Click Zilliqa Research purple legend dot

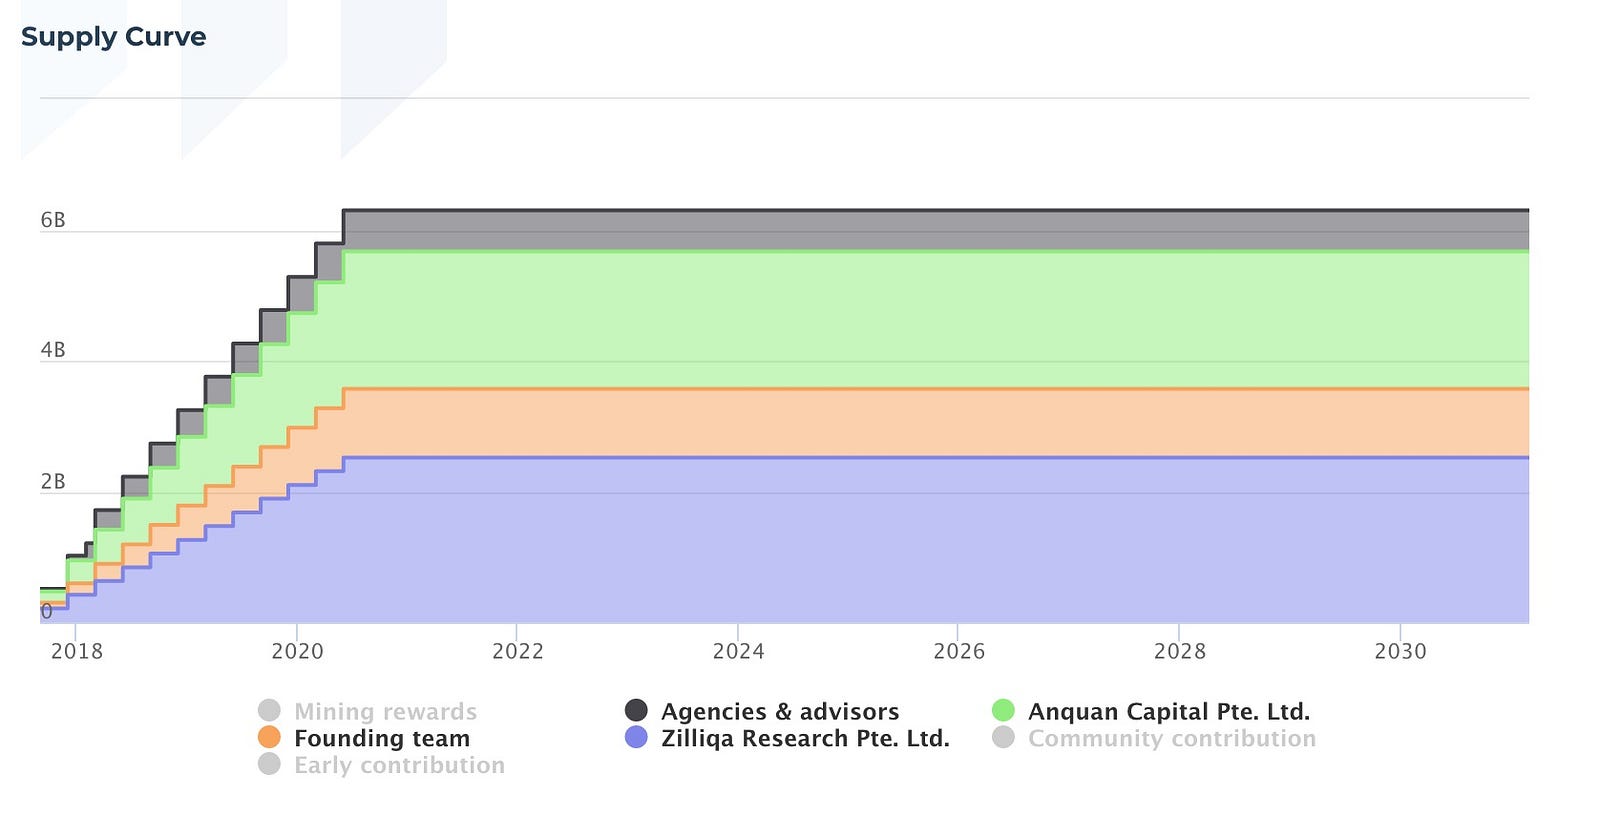tap(636, 738)
